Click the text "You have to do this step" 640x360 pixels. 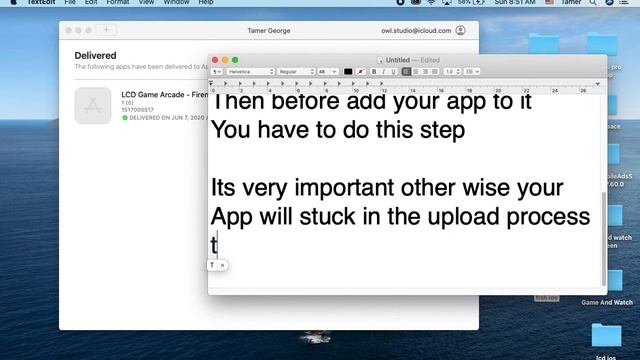[338, 130]
